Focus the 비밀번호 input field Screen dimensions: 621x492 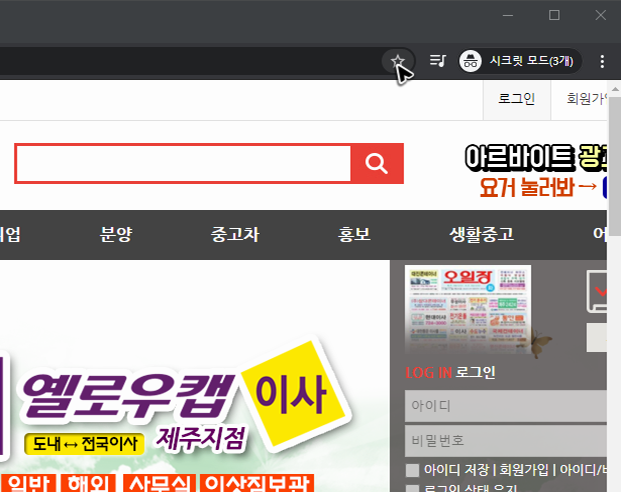click(506, 441)
